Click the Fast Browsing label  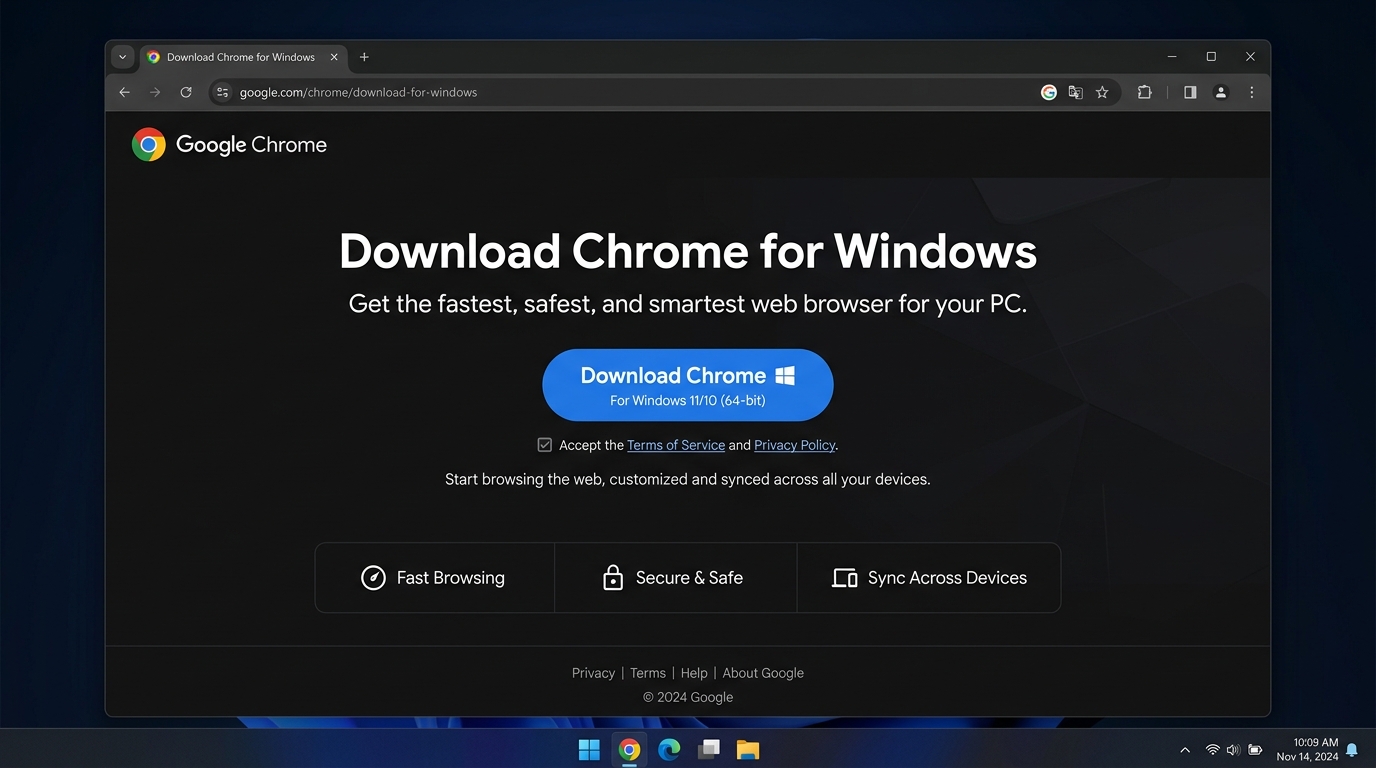(x=451, y=578)
